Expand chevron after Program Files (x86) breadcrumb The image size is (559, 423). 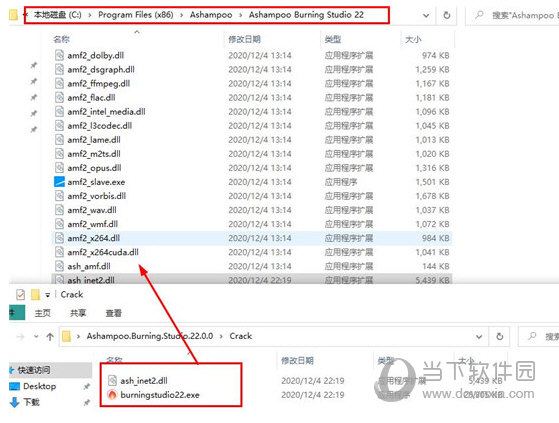pos(181,15)
